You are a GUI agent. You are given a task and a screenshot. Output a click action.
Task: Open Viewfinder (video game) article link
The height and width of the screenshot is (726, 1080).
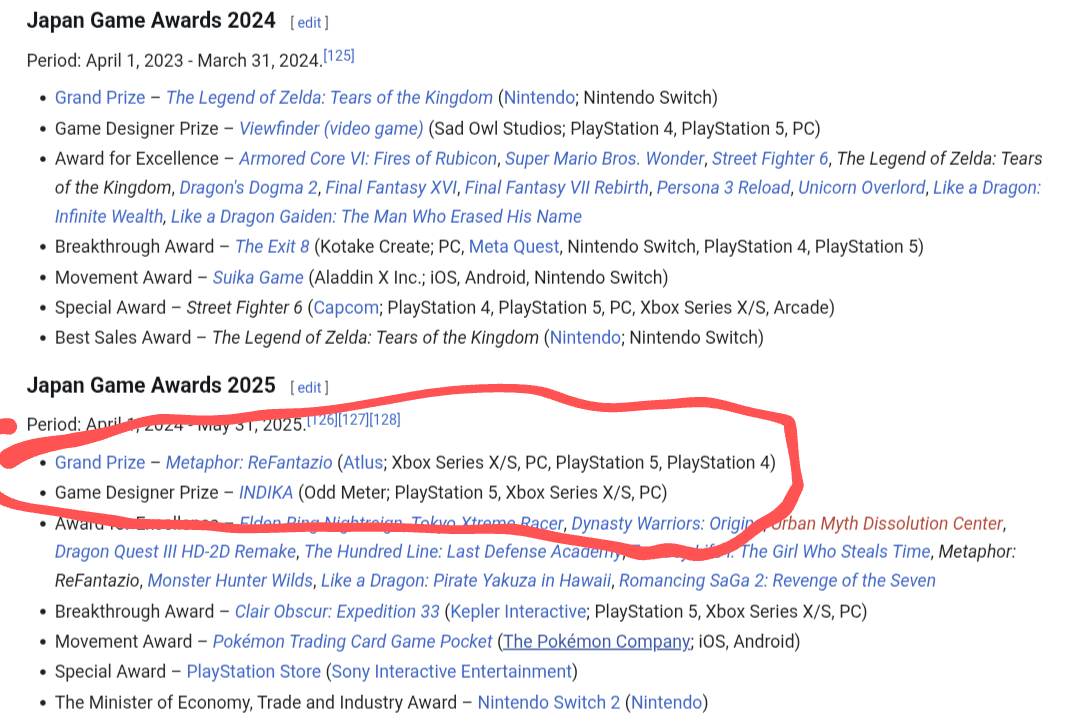(x=331, y=129)
